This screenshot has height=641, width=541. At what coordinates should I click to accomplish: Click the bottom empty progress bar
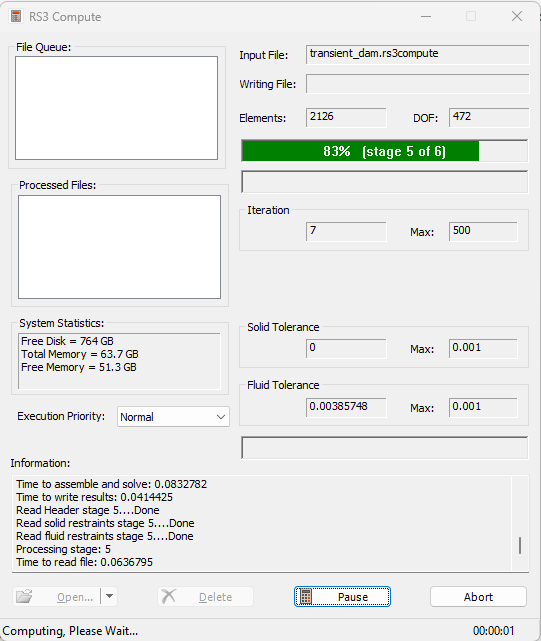click(x=384, y=448)
